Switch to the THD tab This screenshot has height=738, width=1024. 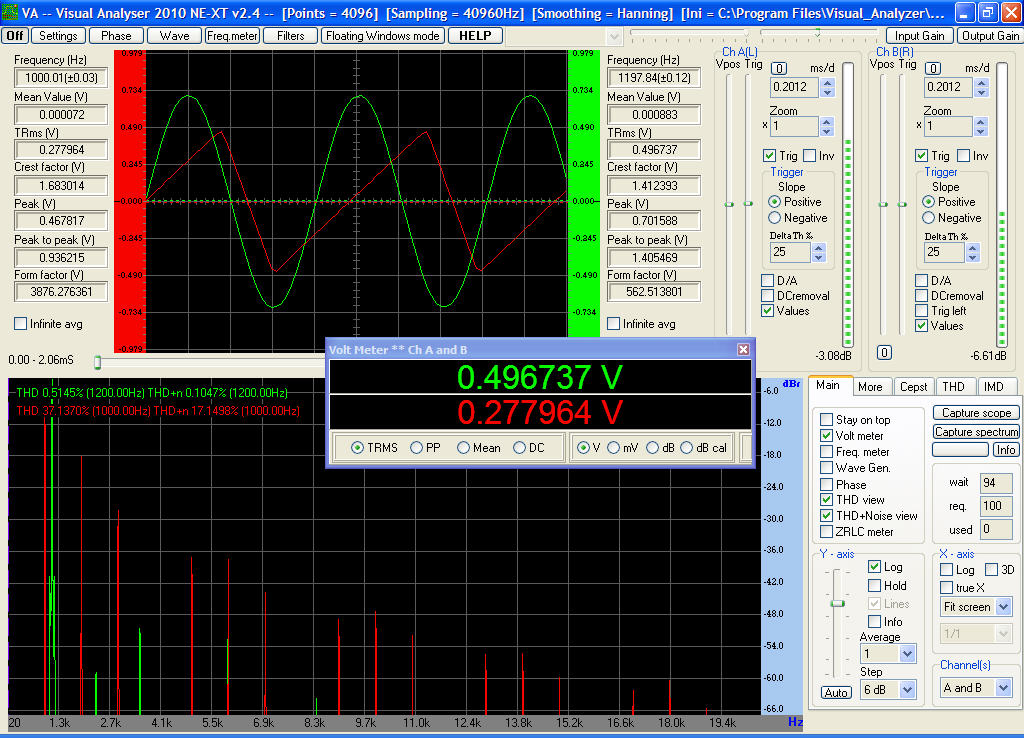click(x=953, y=387)
